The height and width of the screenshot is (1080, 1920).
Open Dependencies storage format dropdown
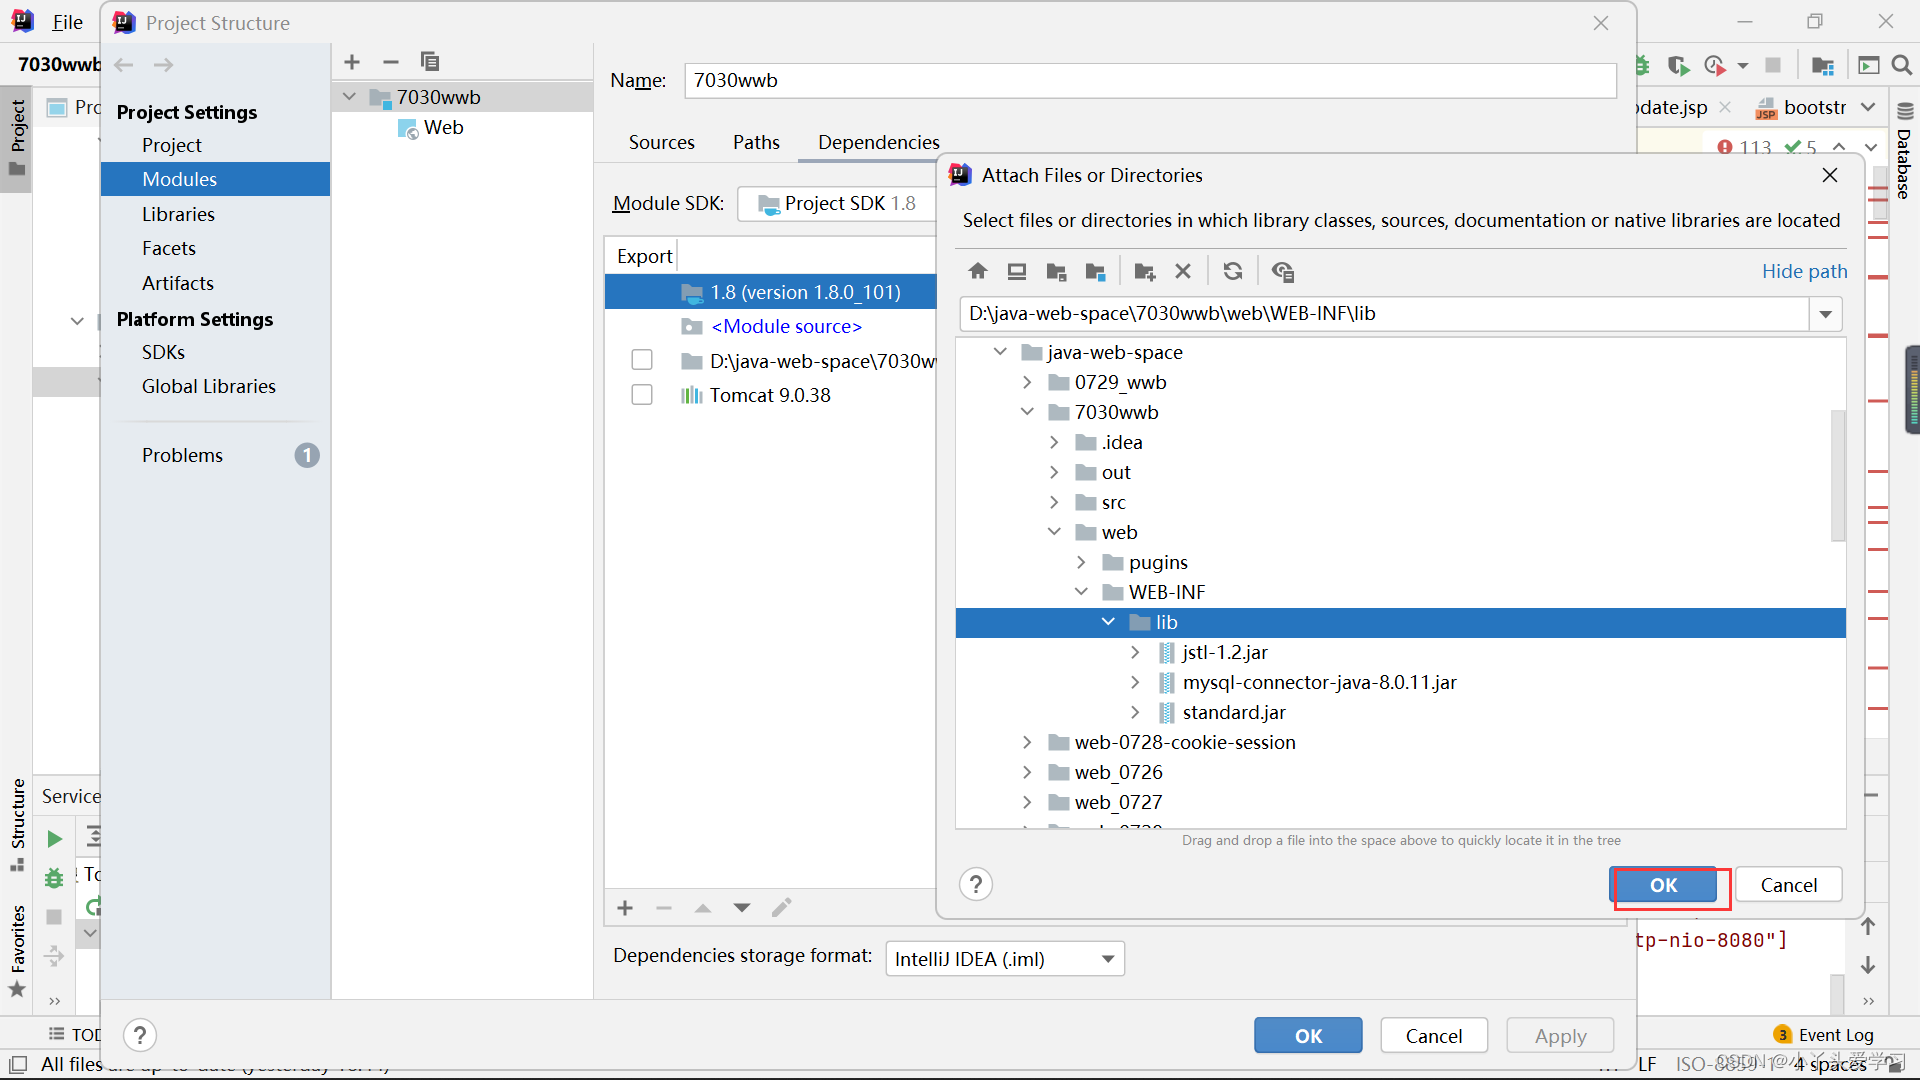click(1005, 959)
